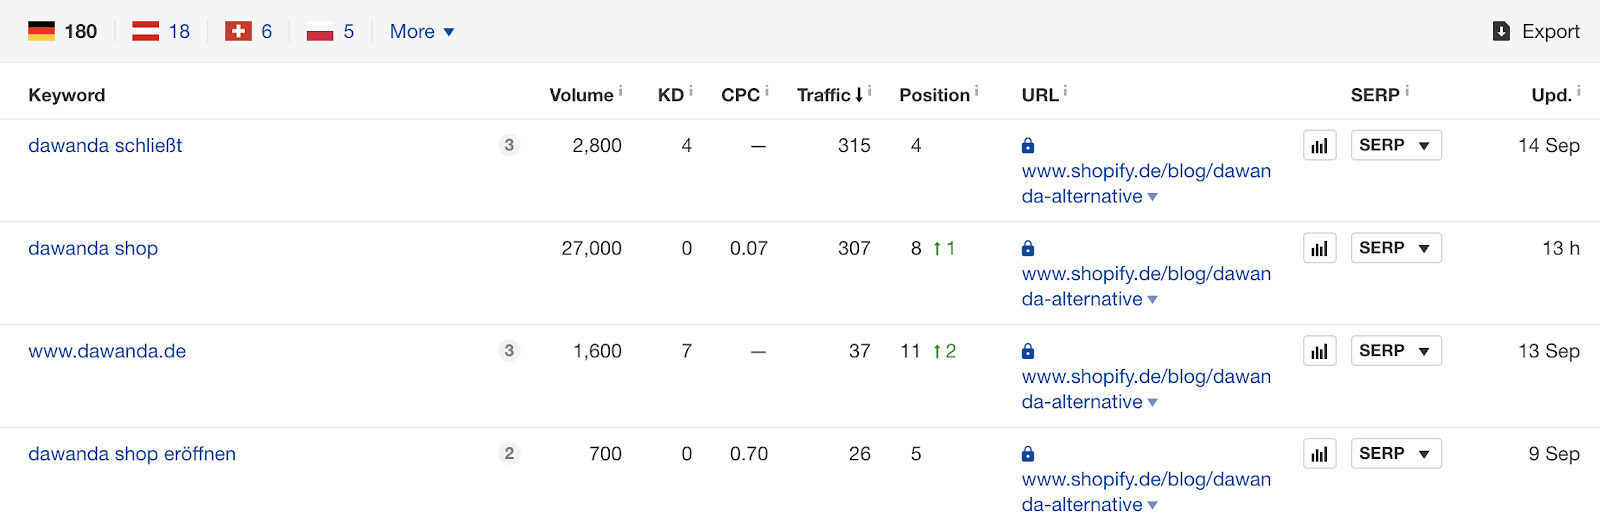Open SERP dropdown for dawanda schließt
Image resolution: width=1600 pixels, height=528 pixels.
(1396, 146)
